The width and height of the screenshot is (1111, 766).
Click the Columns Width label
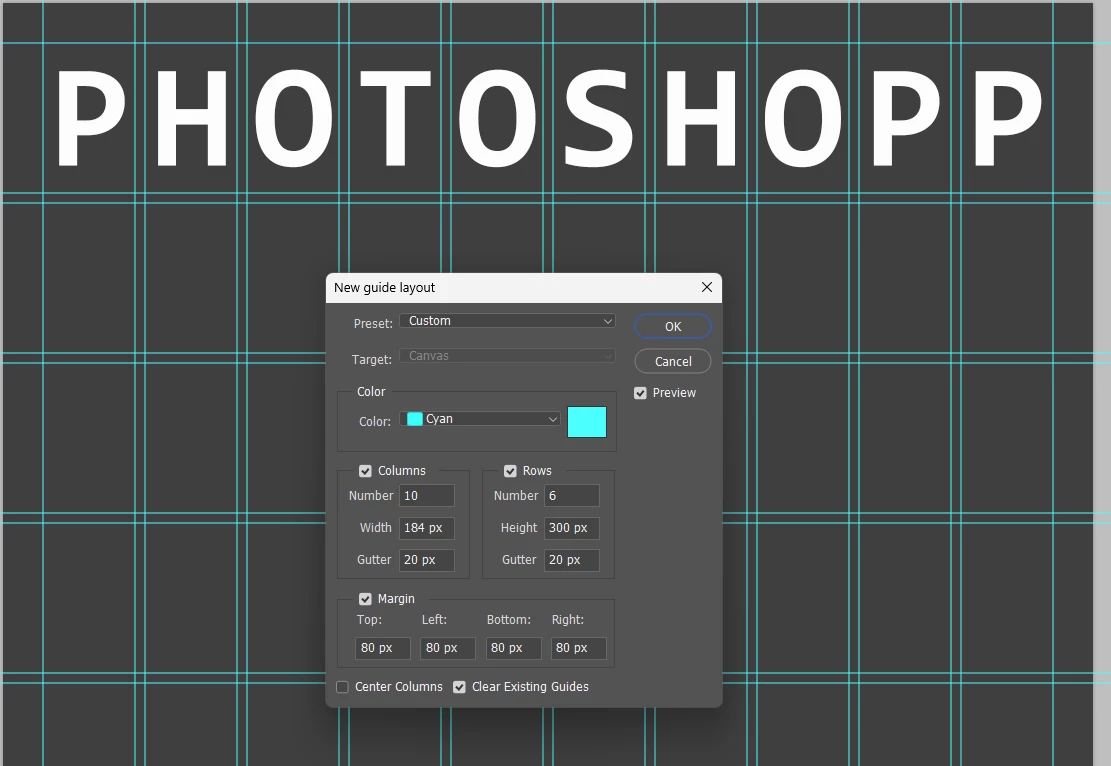click(x=376, y=528)
